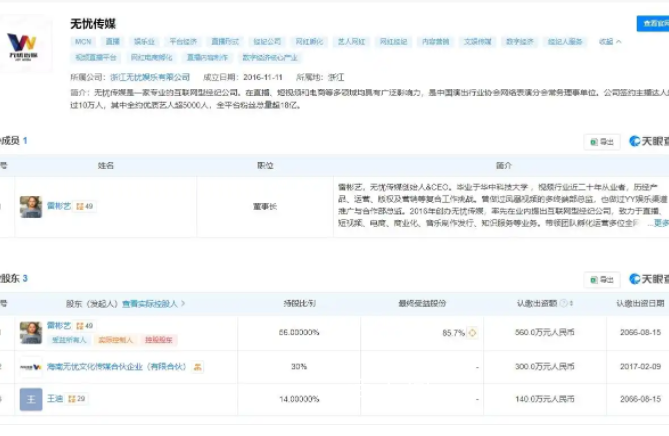669x436 pixels.
Task: Select the 直播内容制作 tag
Action: [x=207, y=57]
